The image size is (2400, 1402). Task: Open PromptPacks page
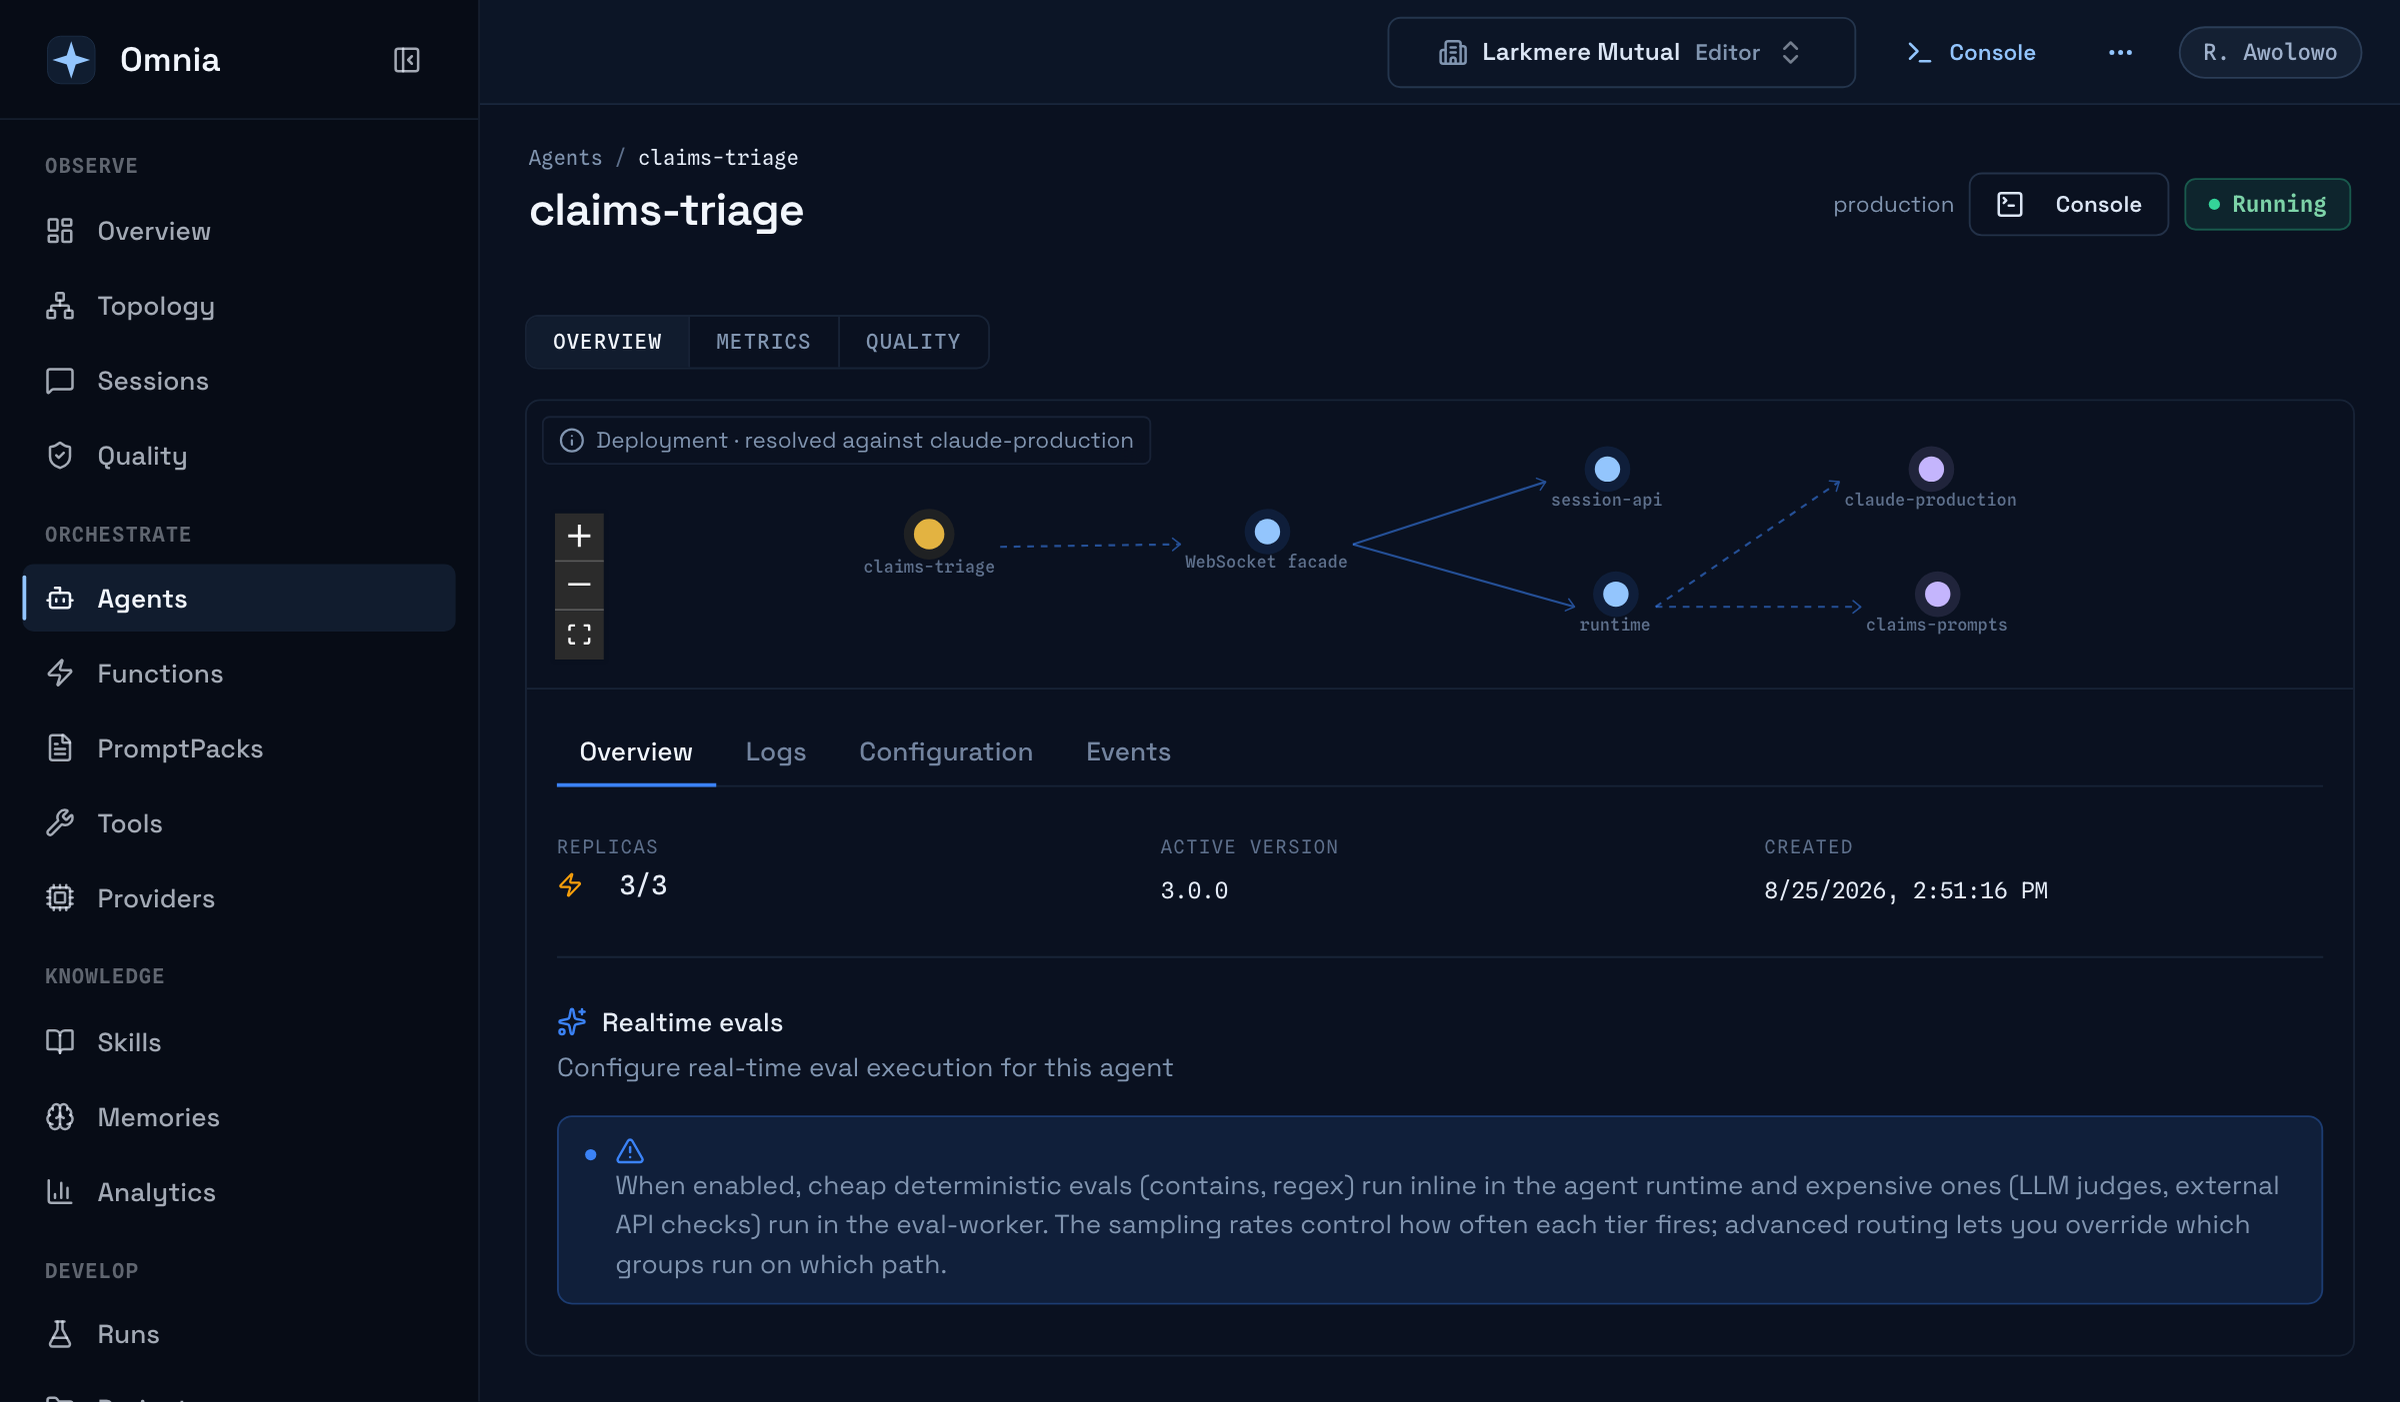point(238,748)
